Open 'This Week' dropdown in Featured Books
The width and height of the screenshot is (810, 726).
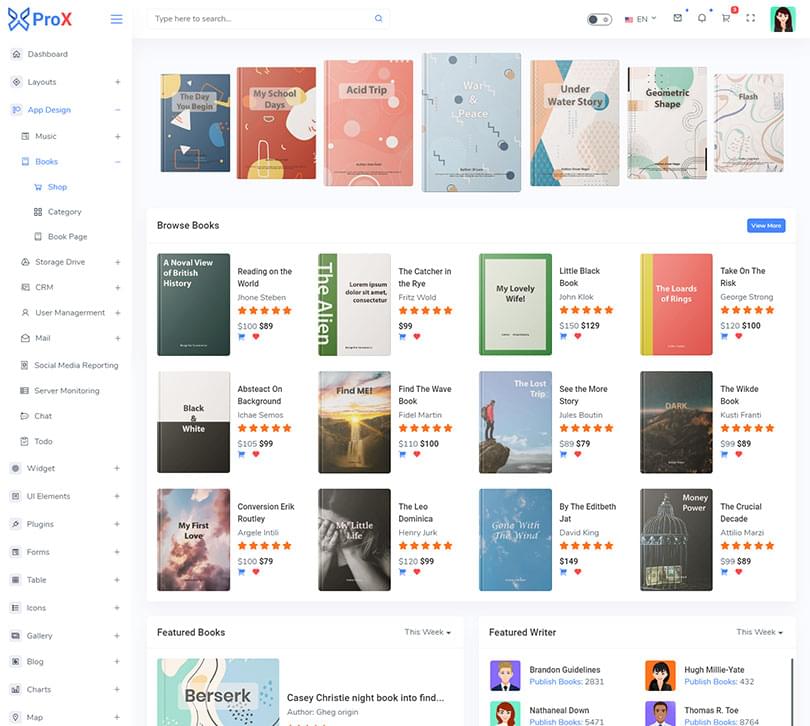pyautogui.click(x=427, y=632)
